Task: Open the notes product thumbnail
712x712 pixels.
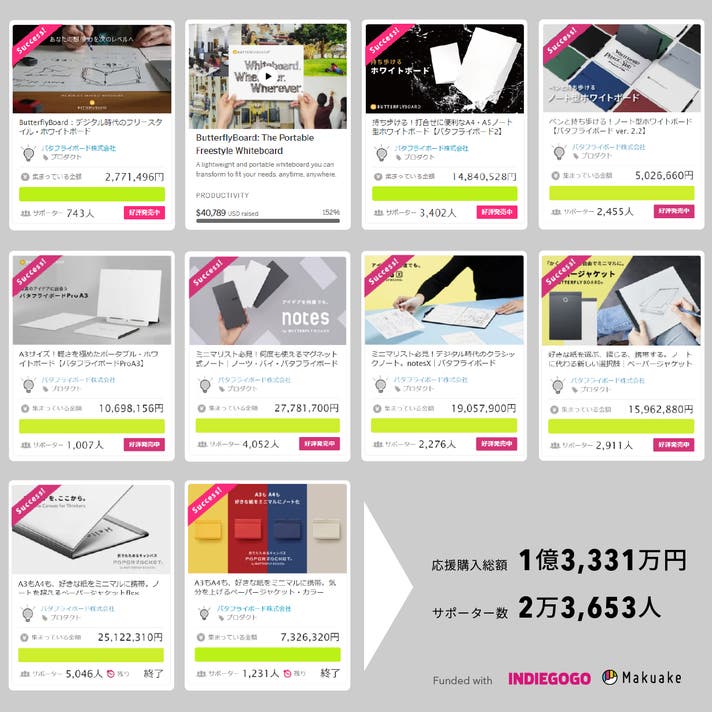Action: click(x=267, y=301)
